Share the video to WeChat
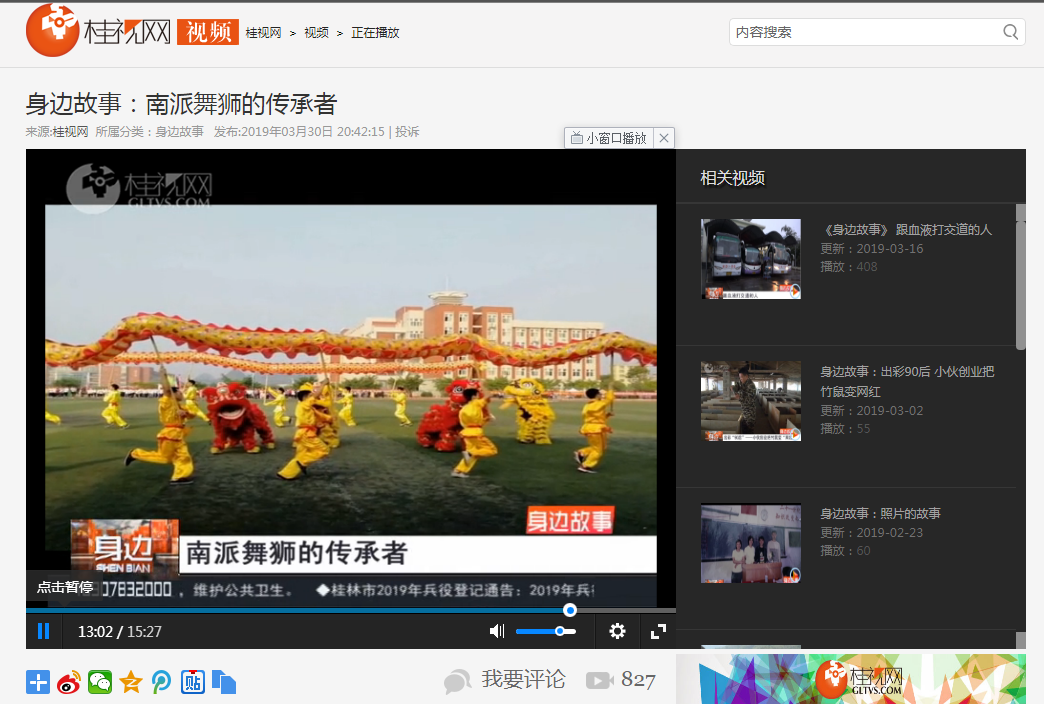Screen dimensions: 1044x704 (x=100, y=682)
